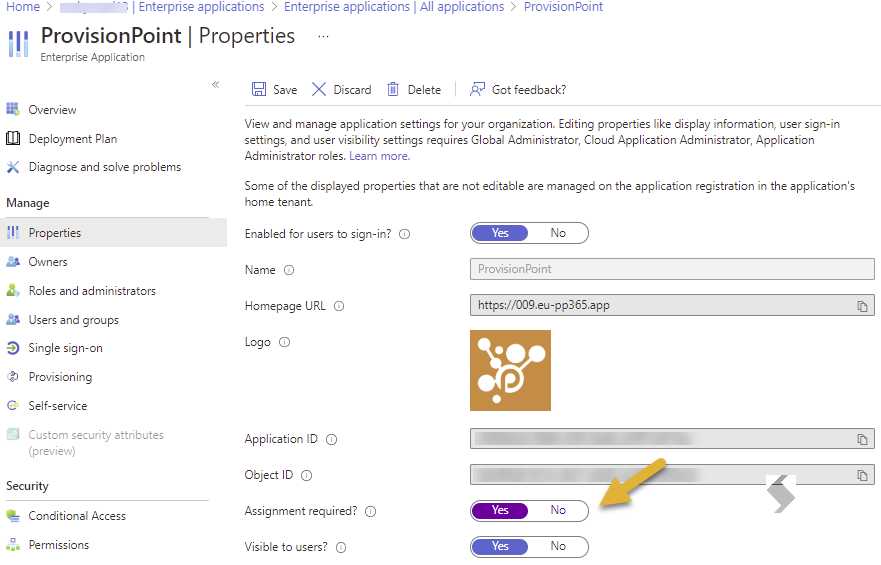Open Roles and administrators page
881x565 pixels.
92,291
